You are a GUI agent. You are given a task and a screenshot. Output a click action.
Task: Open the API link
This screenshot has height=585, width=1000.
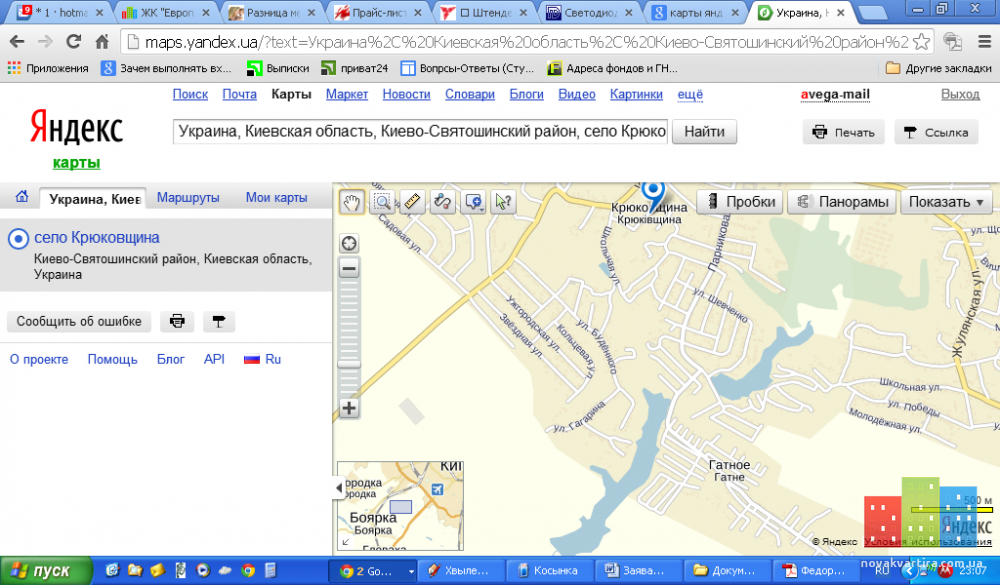(214, 359)
